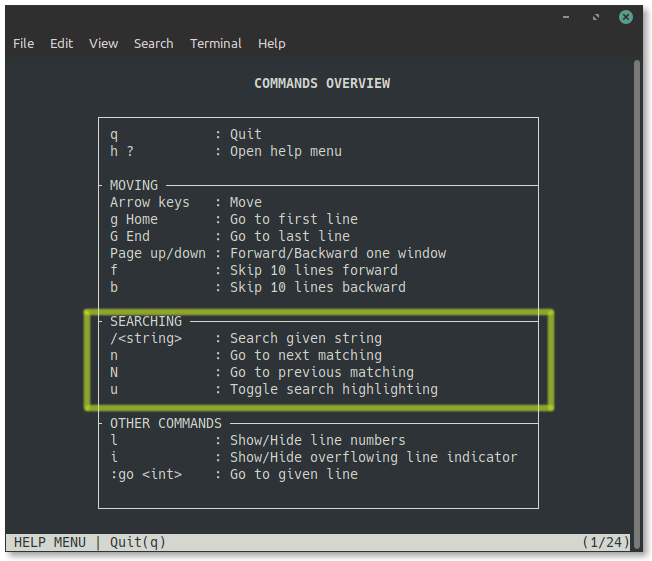Click 'Skip 10 lines backward' text
This screenshot has height=561, width=652.
point(318,287)
